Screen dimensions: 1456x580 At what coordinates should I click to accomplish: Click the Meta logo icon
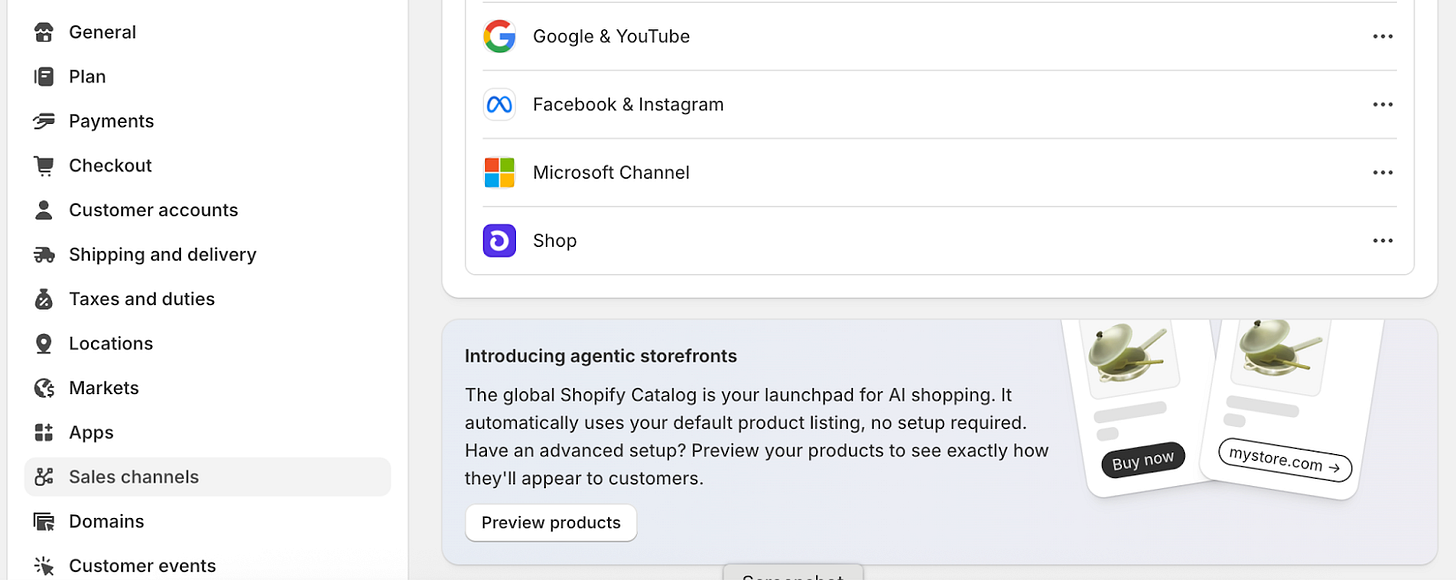(x=499, y=105)
